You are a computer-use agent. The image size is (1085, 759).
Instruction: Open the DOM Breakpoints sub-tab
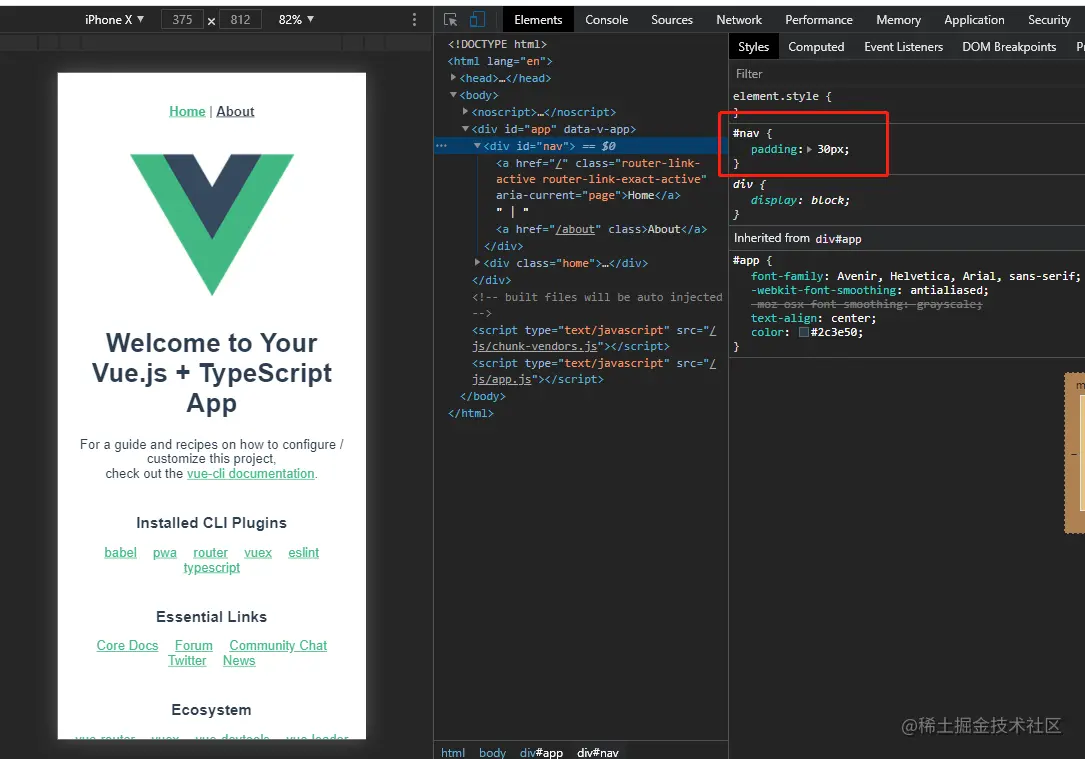click(1008, 47)
